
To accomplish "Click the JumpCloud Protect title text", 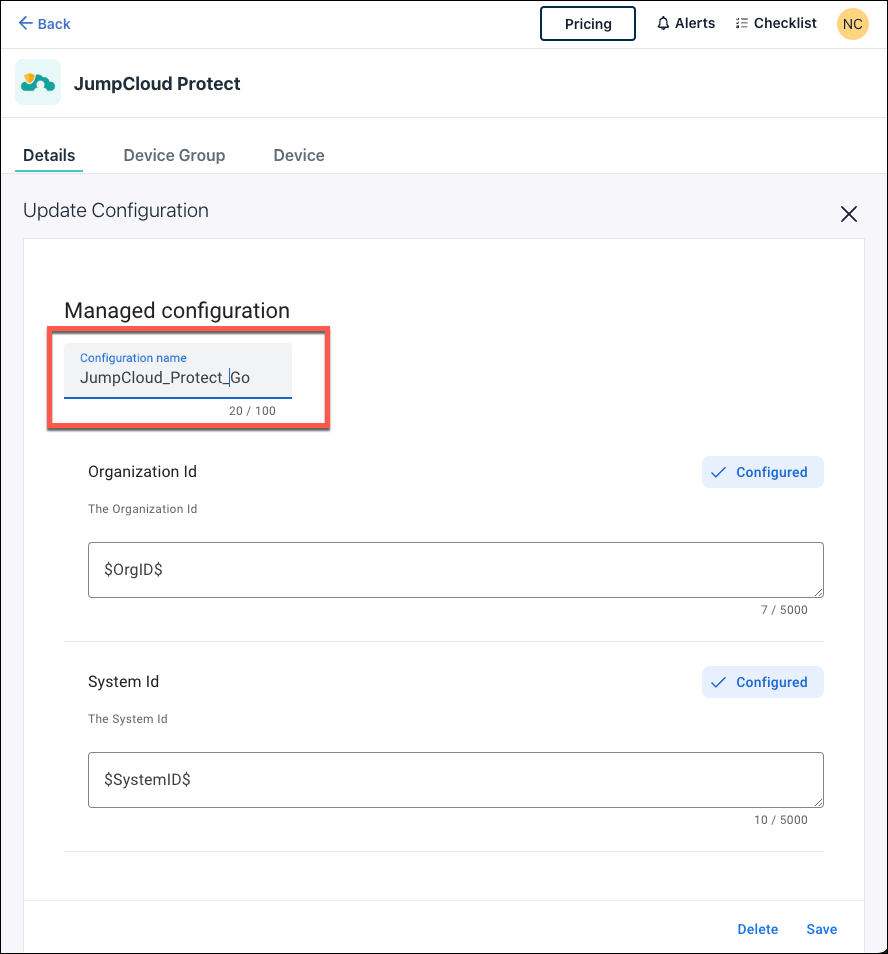I will [x=157, y=84].
